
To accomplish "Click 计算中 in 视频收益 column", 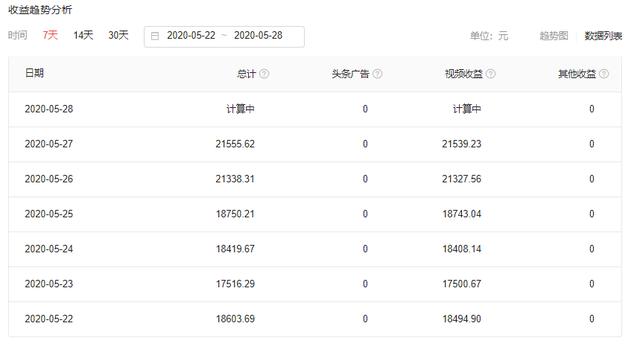I will [467, 109].
